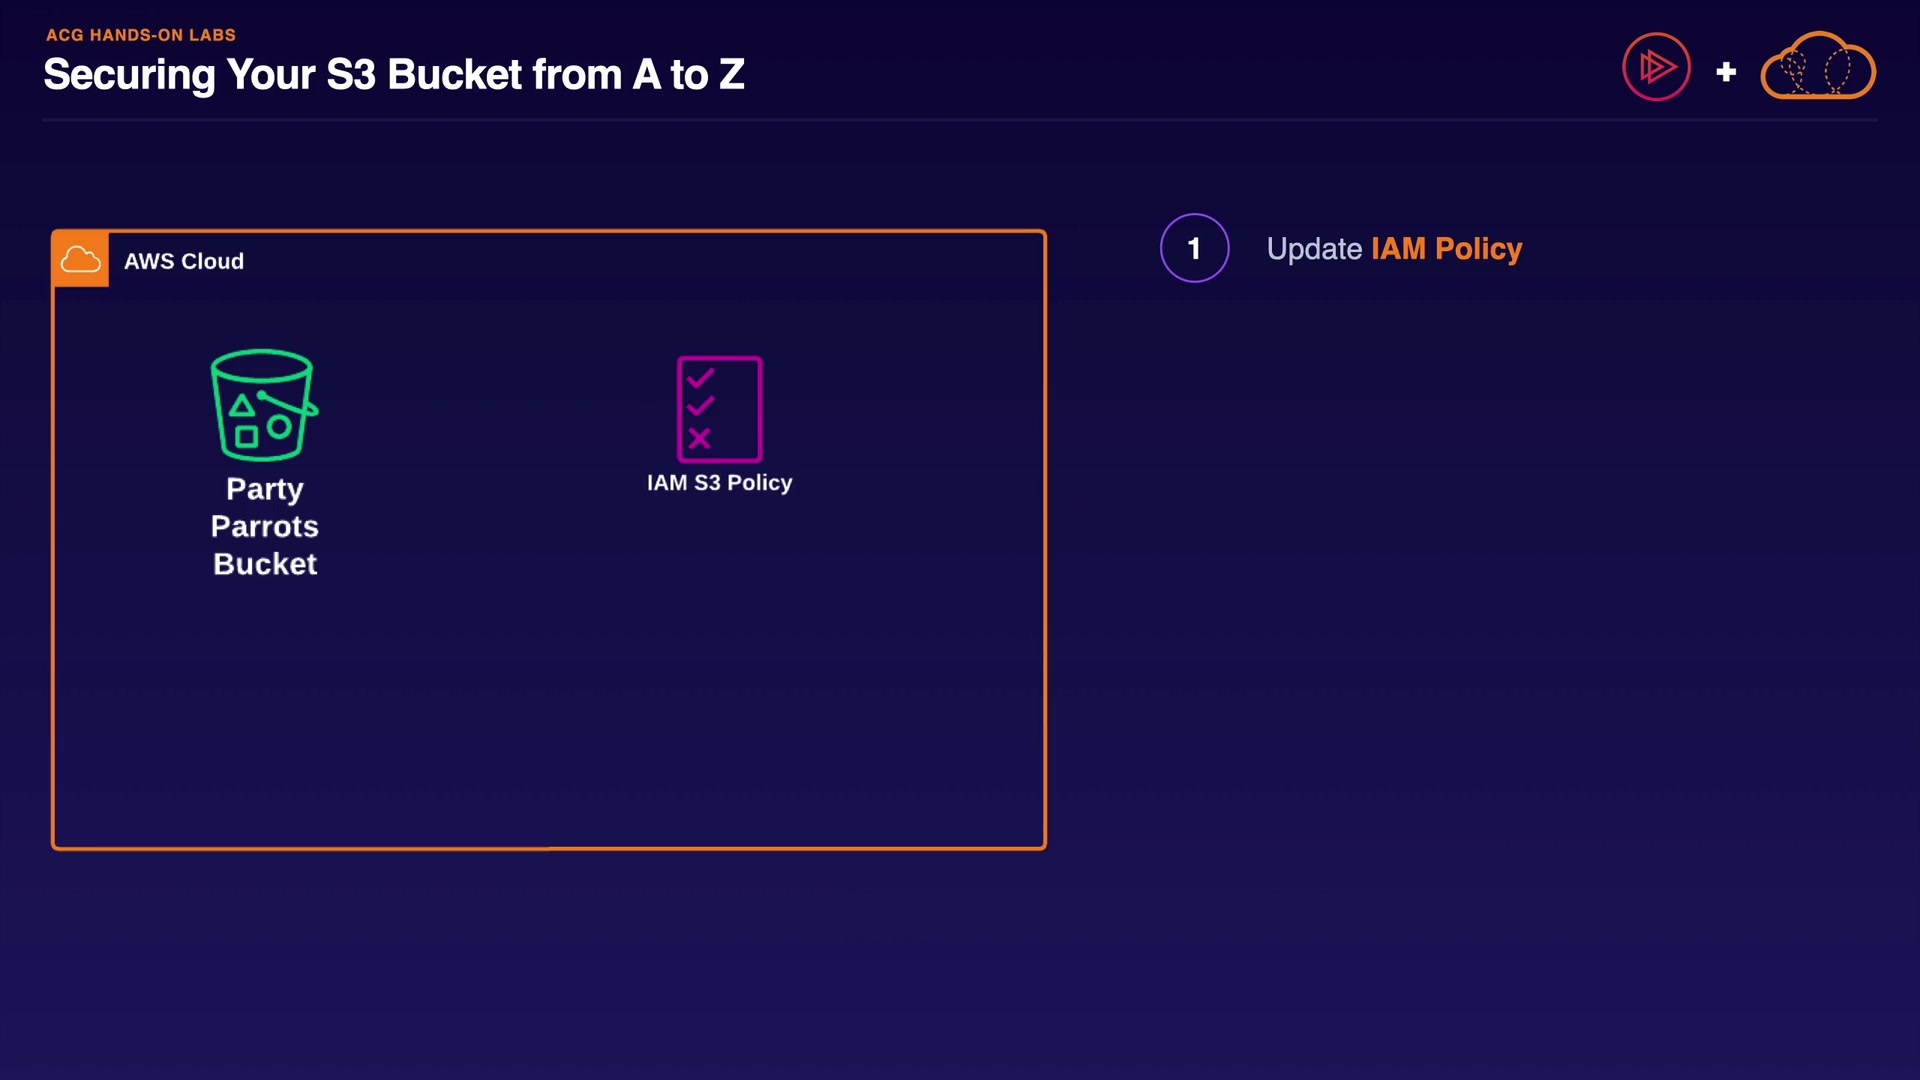Viewport: 1920px width, 1080px height.
Task: Click "S3" in the slide title
Action: click(350, 75)
